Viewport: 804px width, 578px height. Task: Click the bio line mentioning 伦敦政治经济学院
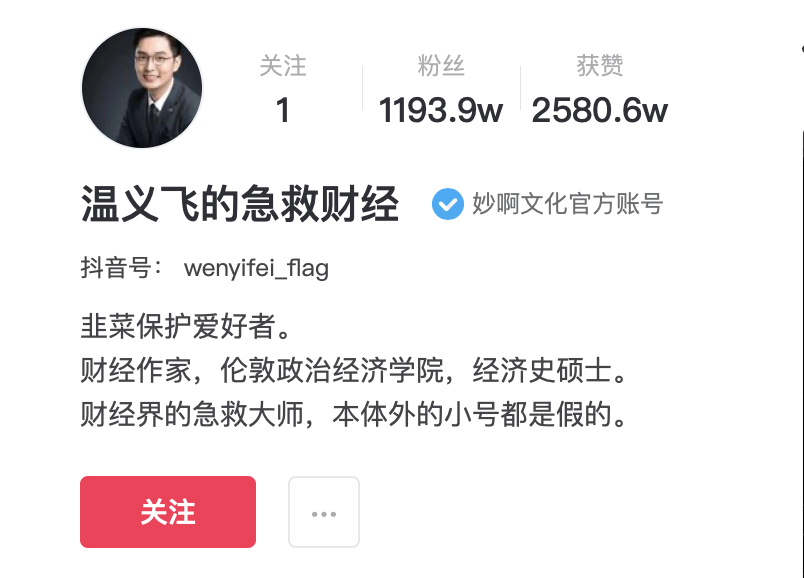point(354,370)
